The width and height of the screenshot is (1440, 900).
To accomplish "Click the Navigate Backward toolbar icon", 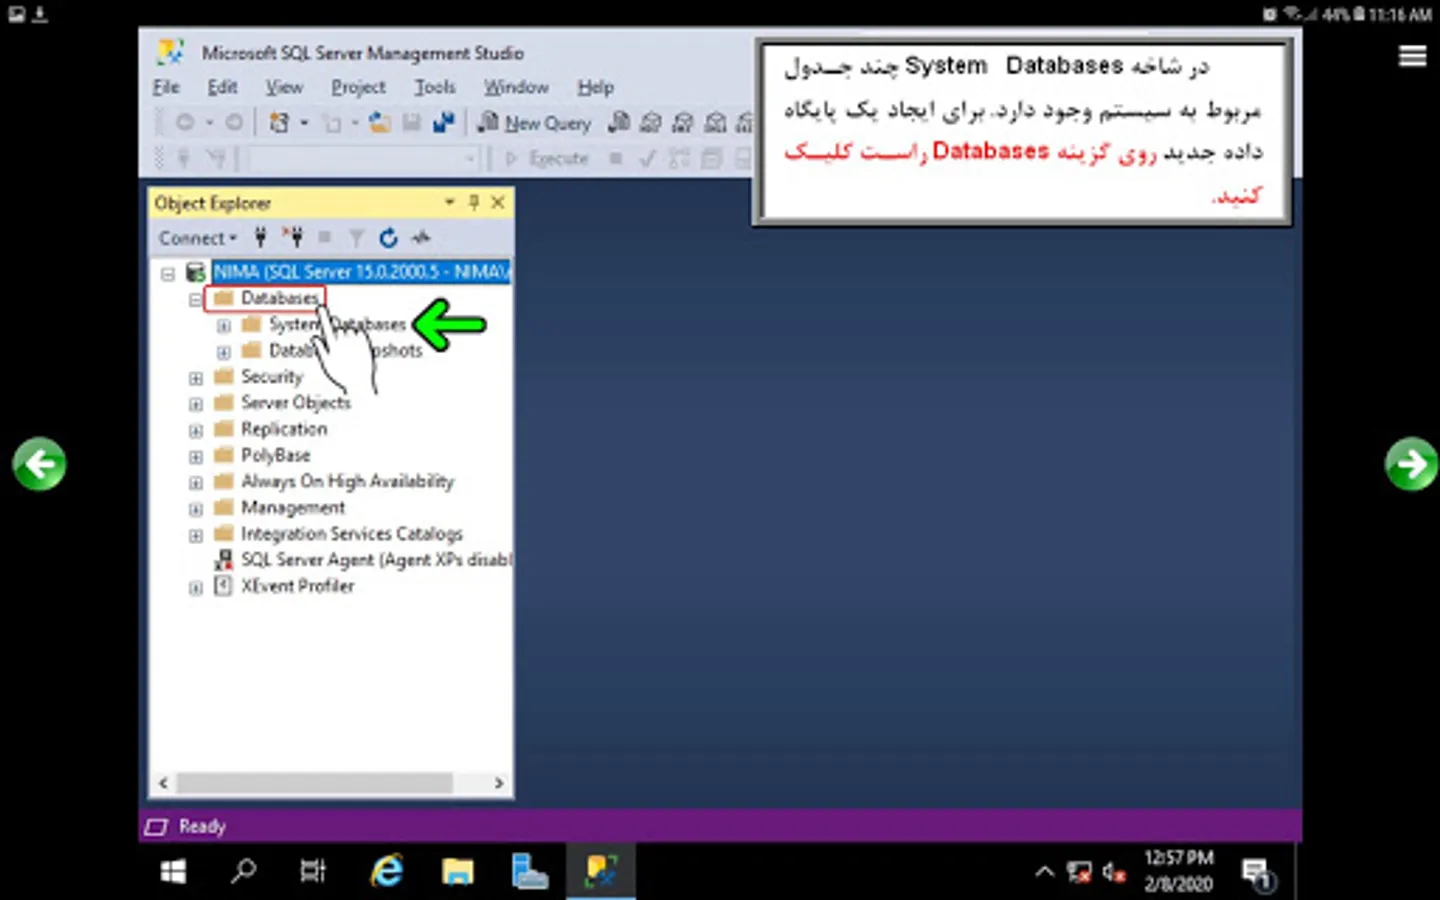I will click(x=185, y=122).
